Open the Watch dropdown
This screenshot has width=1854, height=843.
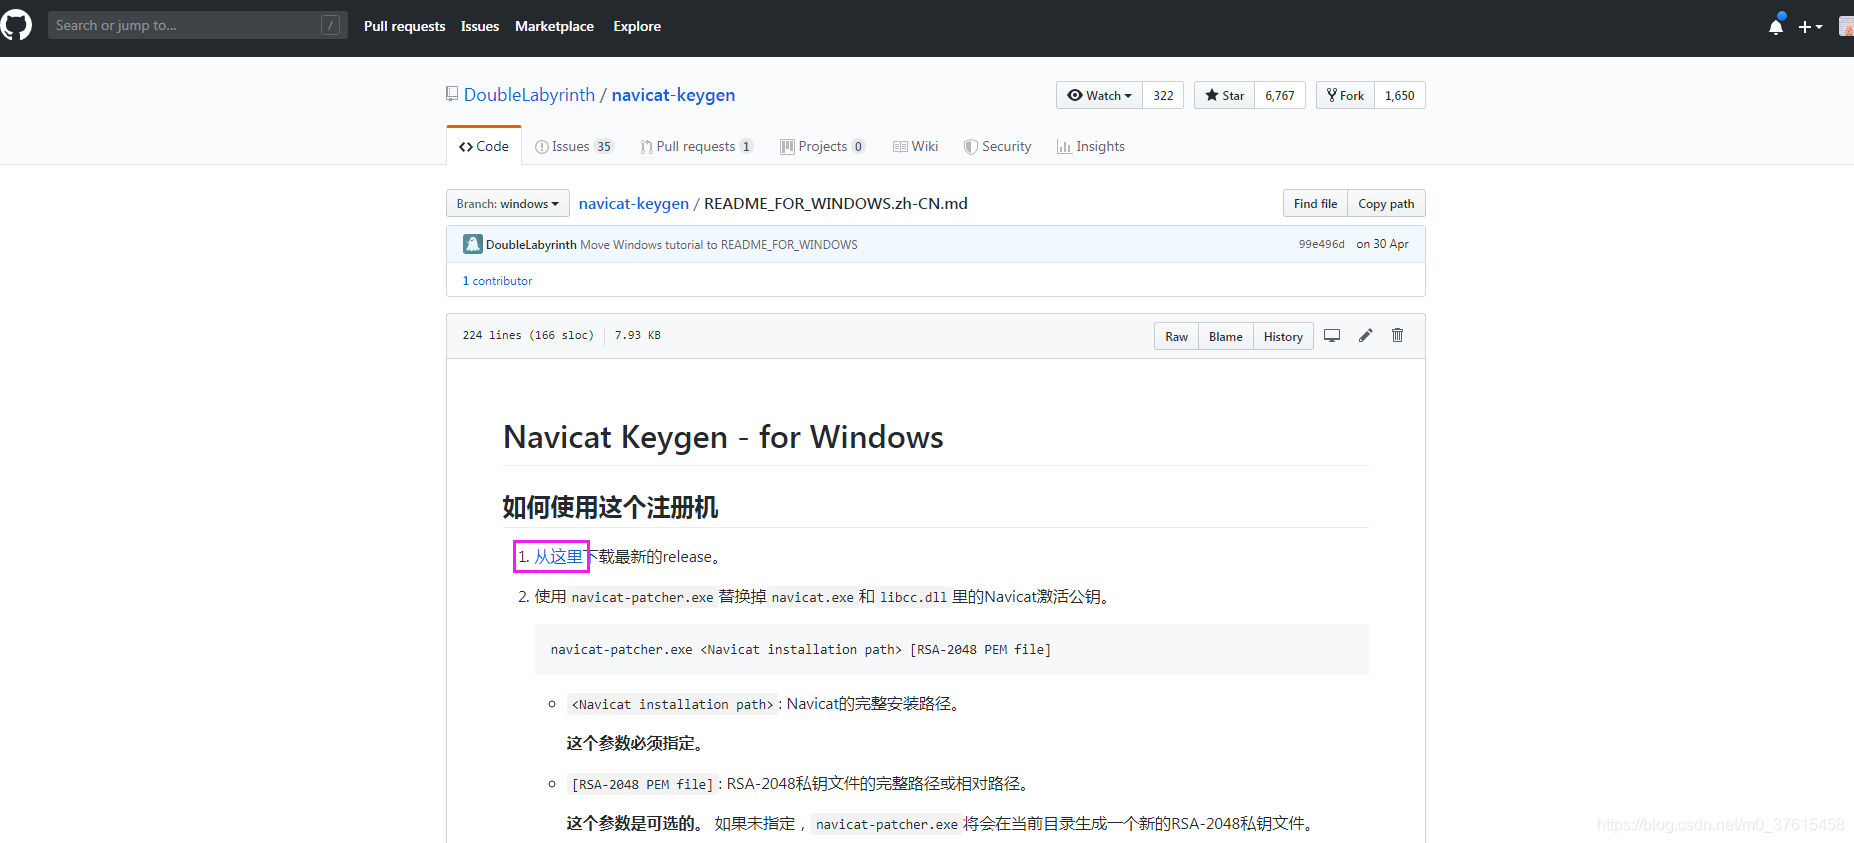pyautogui.click(x=1099, y=95)
